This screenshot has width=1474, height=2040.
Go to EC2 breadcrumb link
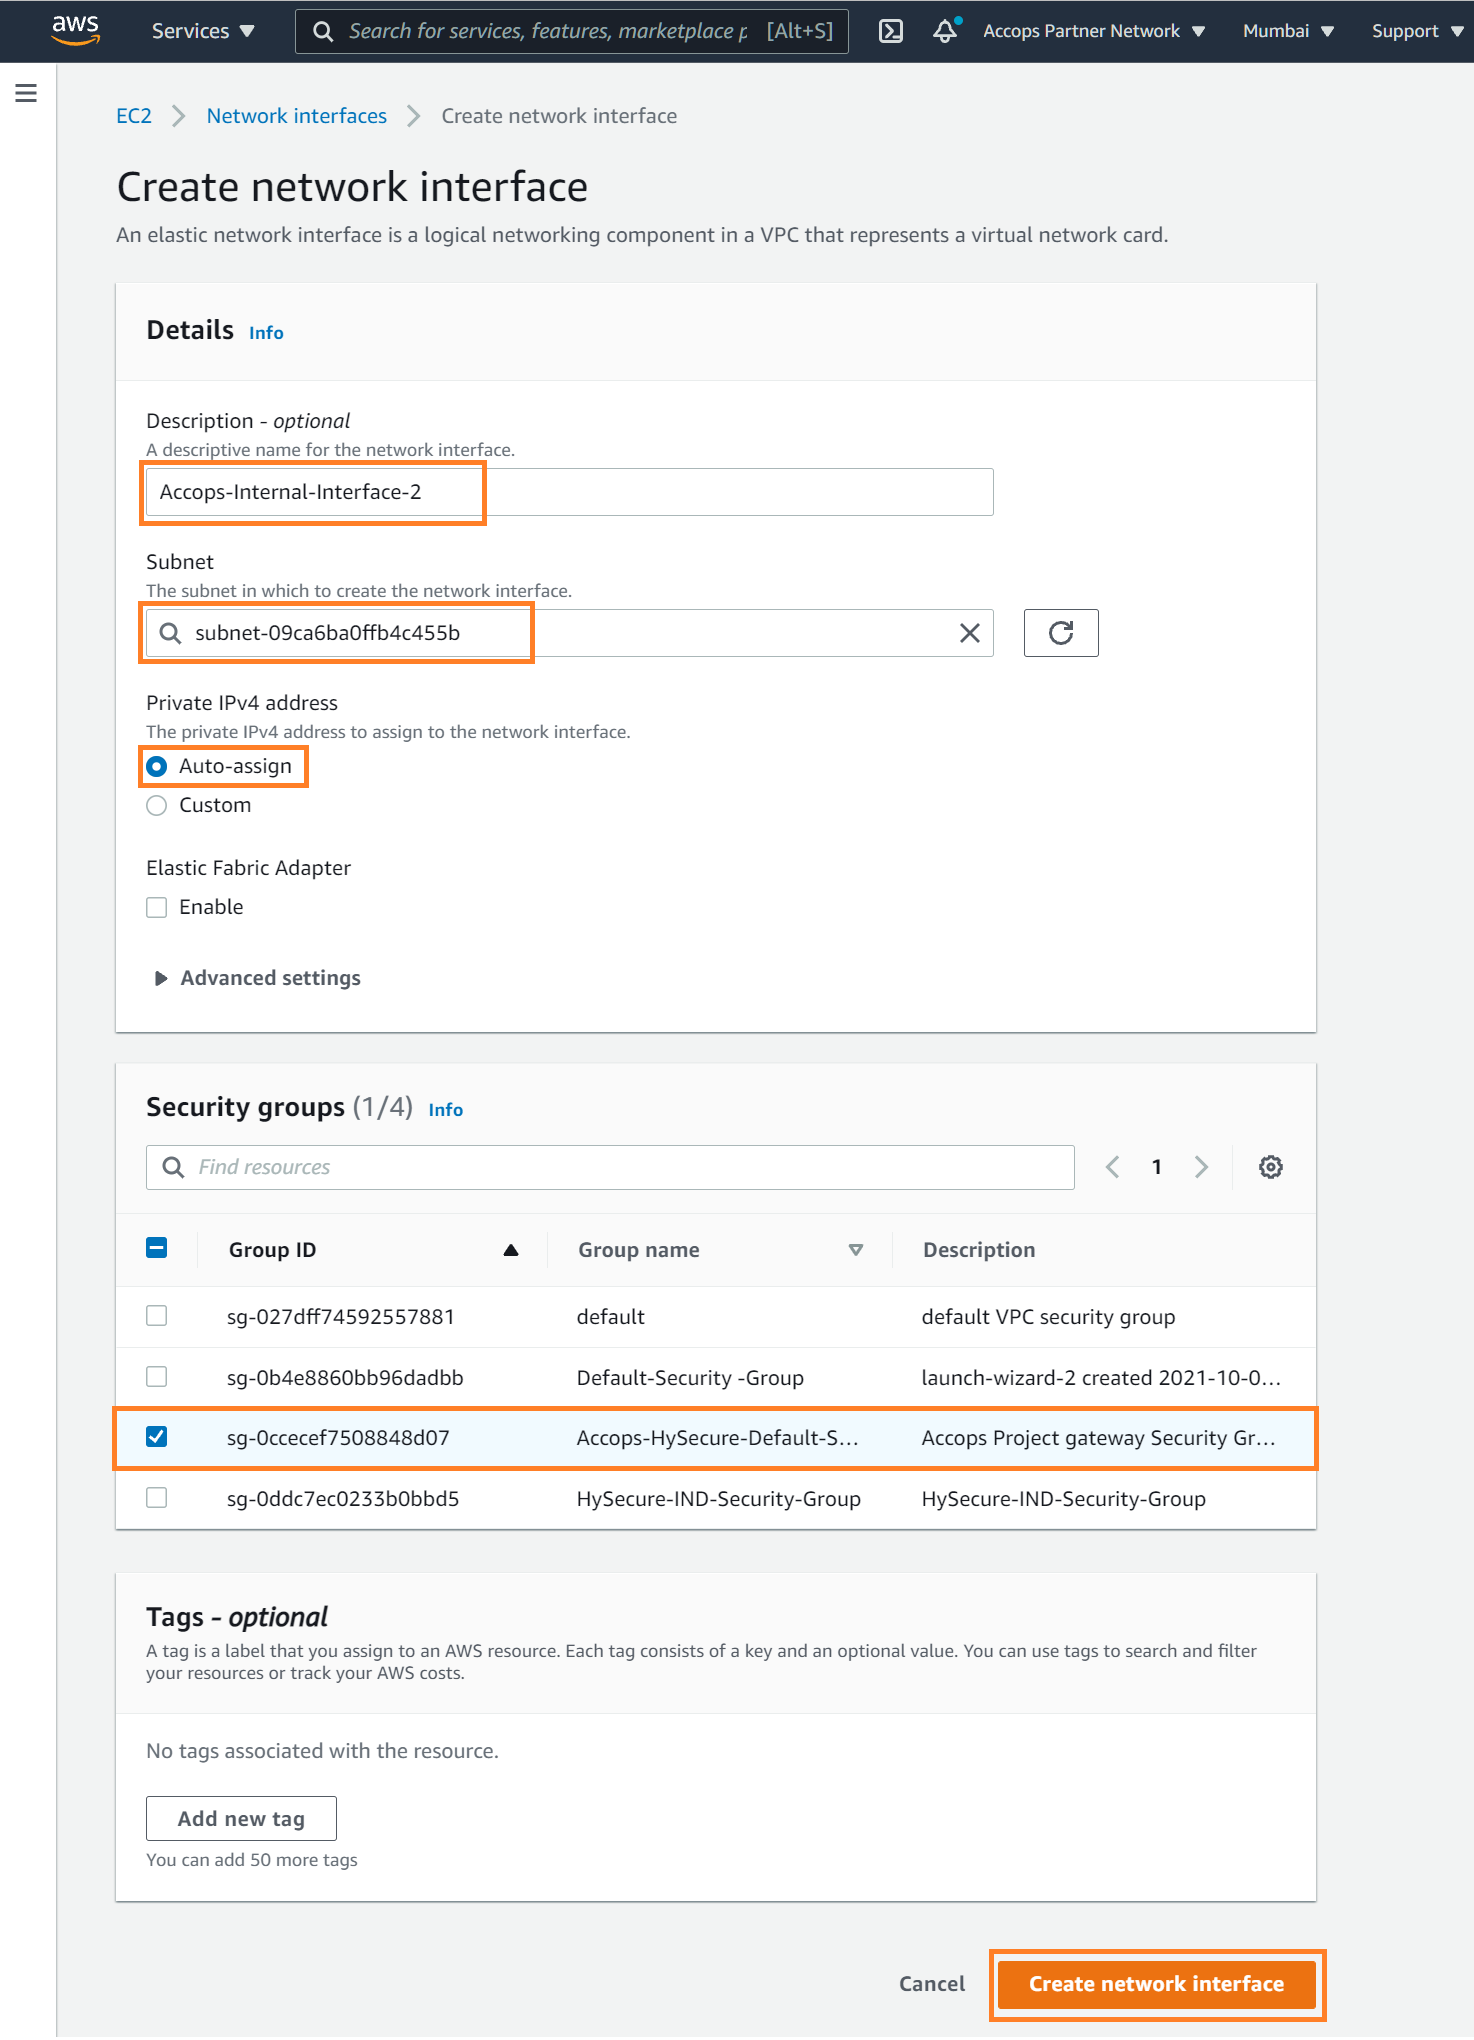pyautogui.click(x=134, y=116)
